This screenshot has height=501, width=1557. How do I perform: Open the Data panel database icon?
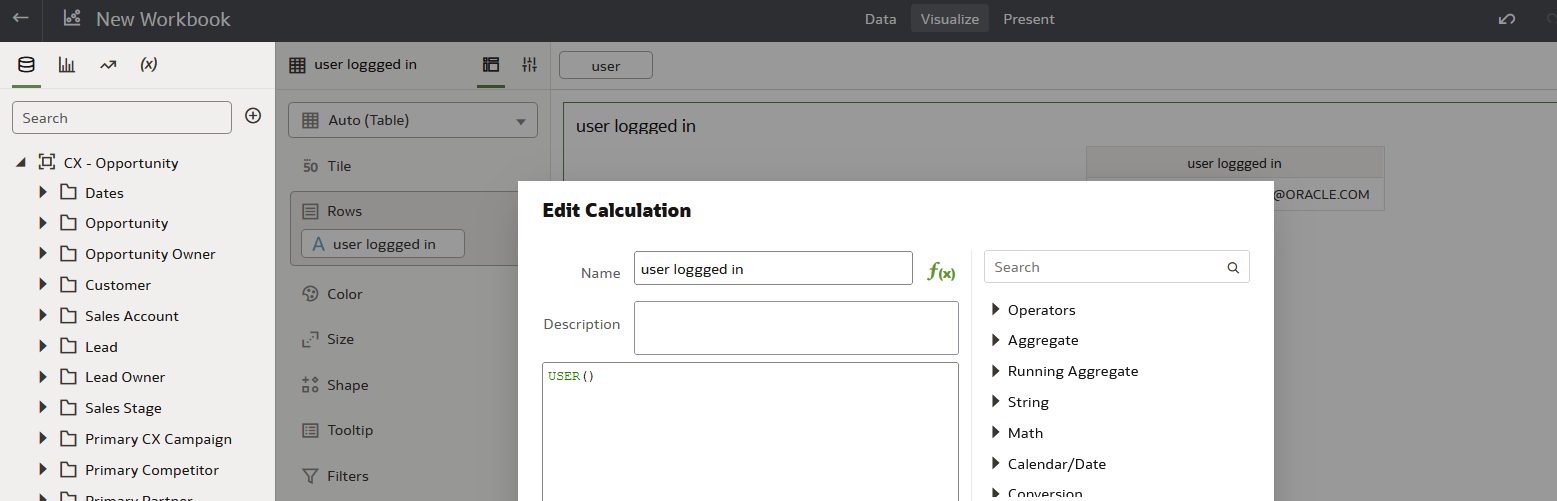point(26,65)
